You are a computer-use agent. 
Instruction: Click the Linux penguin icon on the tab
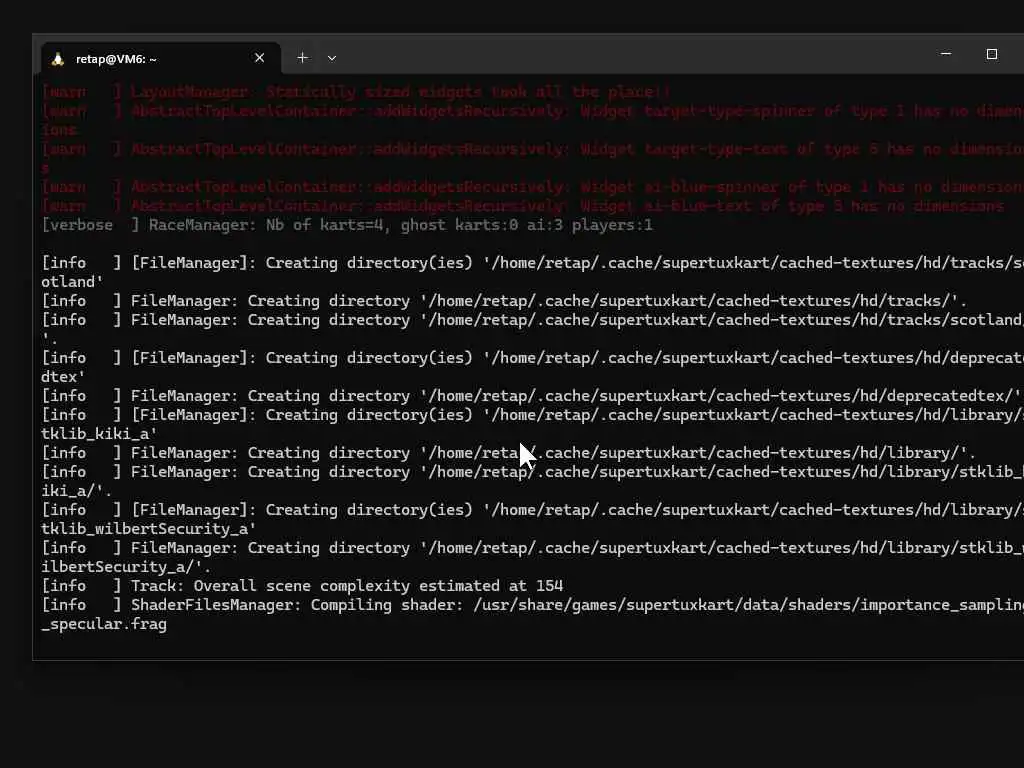[57, 59]
